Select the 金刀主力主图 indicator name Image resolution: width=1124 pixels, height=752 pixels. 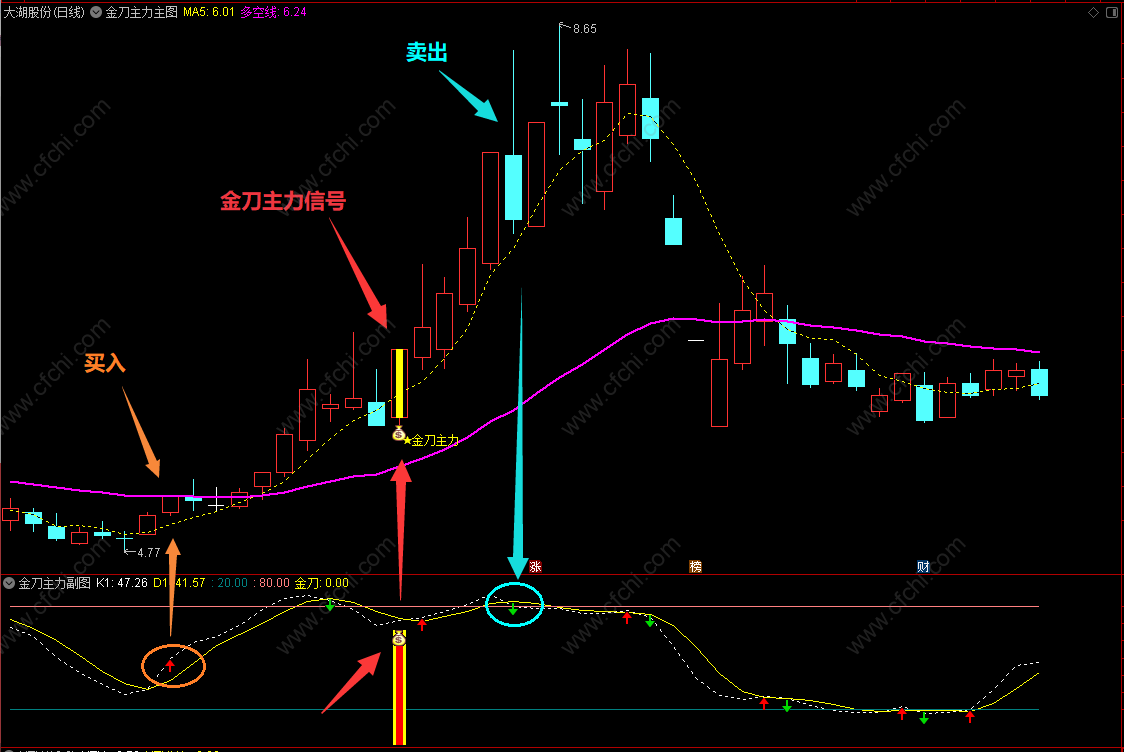[141, 12]
